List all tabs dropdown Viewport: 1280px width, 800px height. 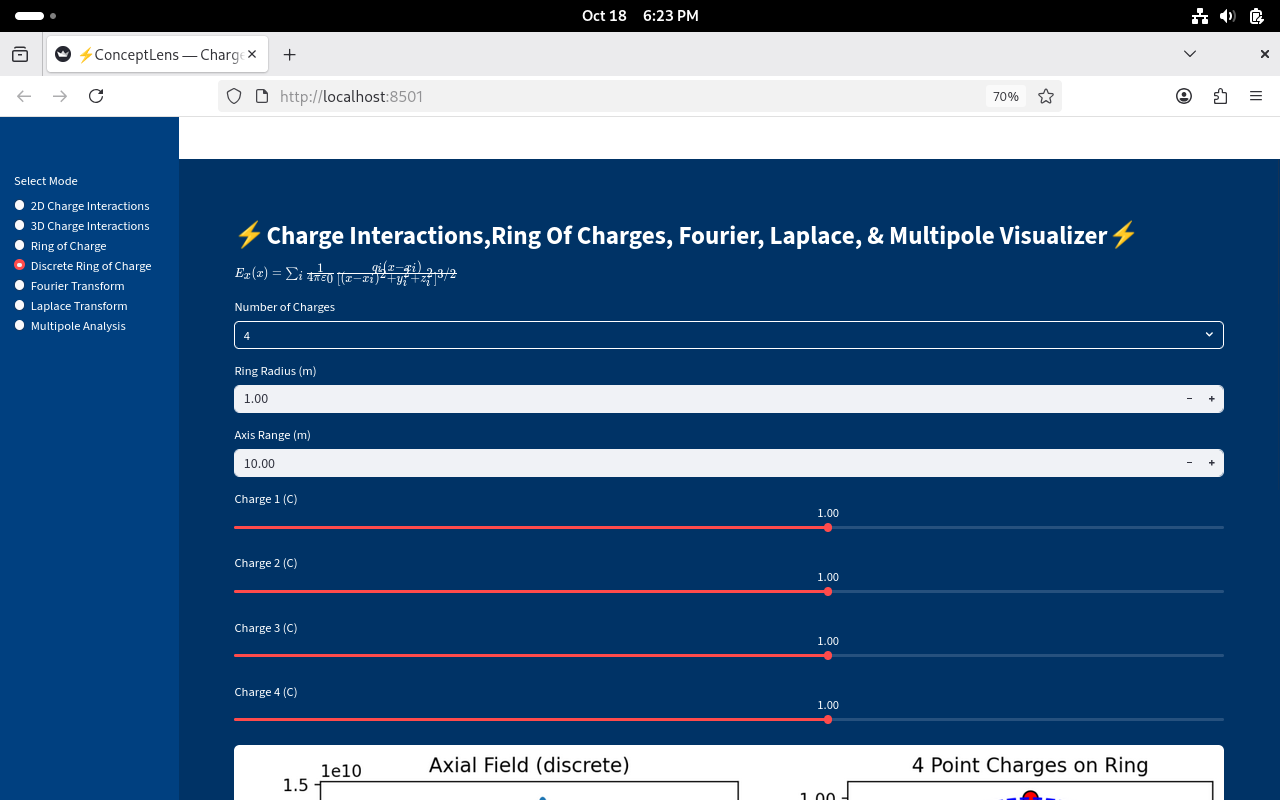tap(1190, 54)
